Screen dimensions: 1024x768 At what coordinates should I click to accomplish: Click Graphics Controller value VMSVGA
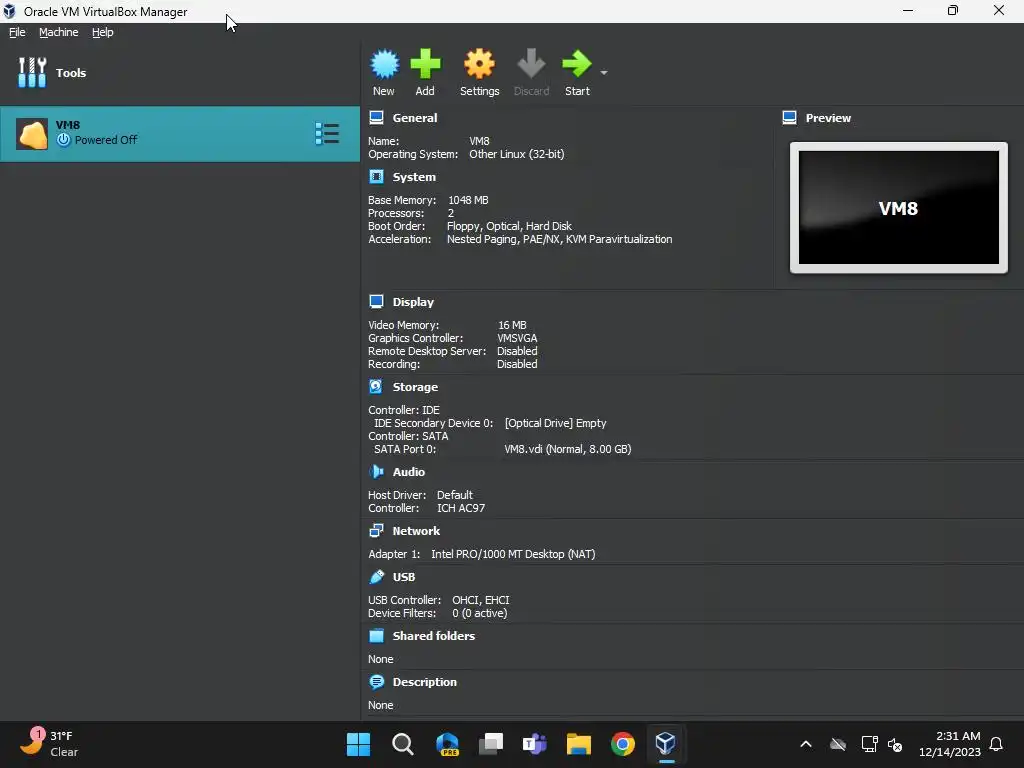point(517,338)
